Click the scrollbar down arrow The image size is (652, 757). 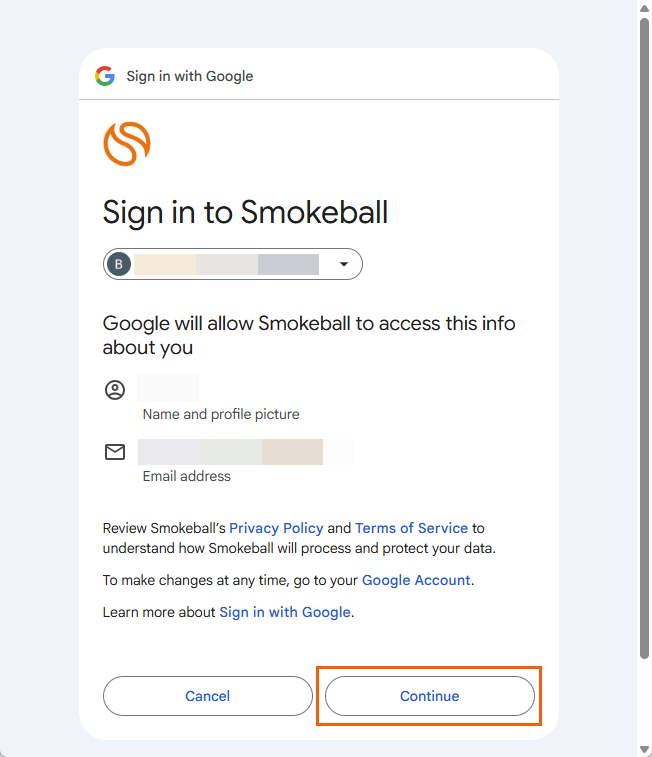tap(644, 749)
